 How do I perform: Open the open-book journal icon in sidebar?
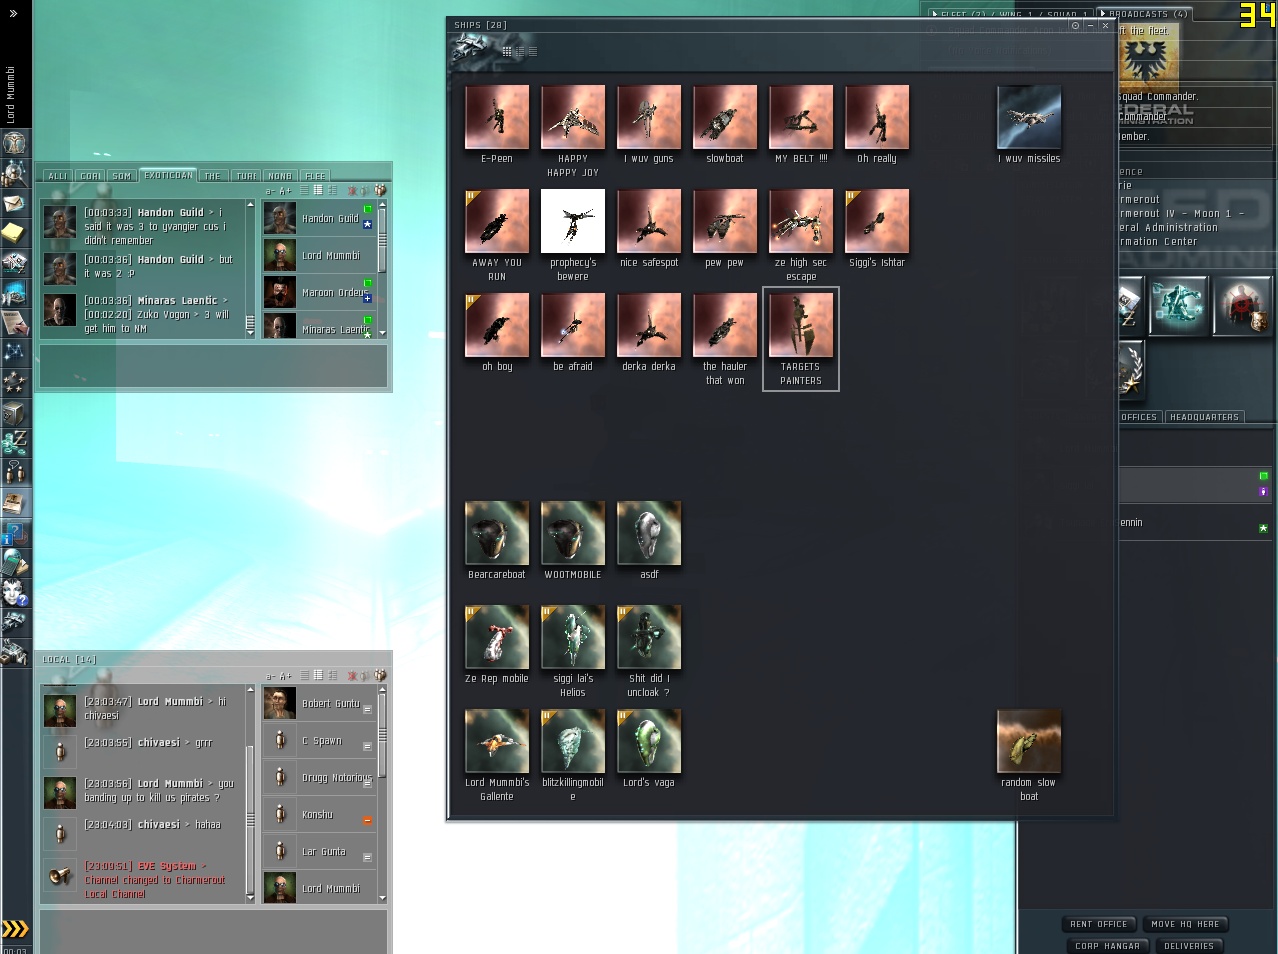15,503
